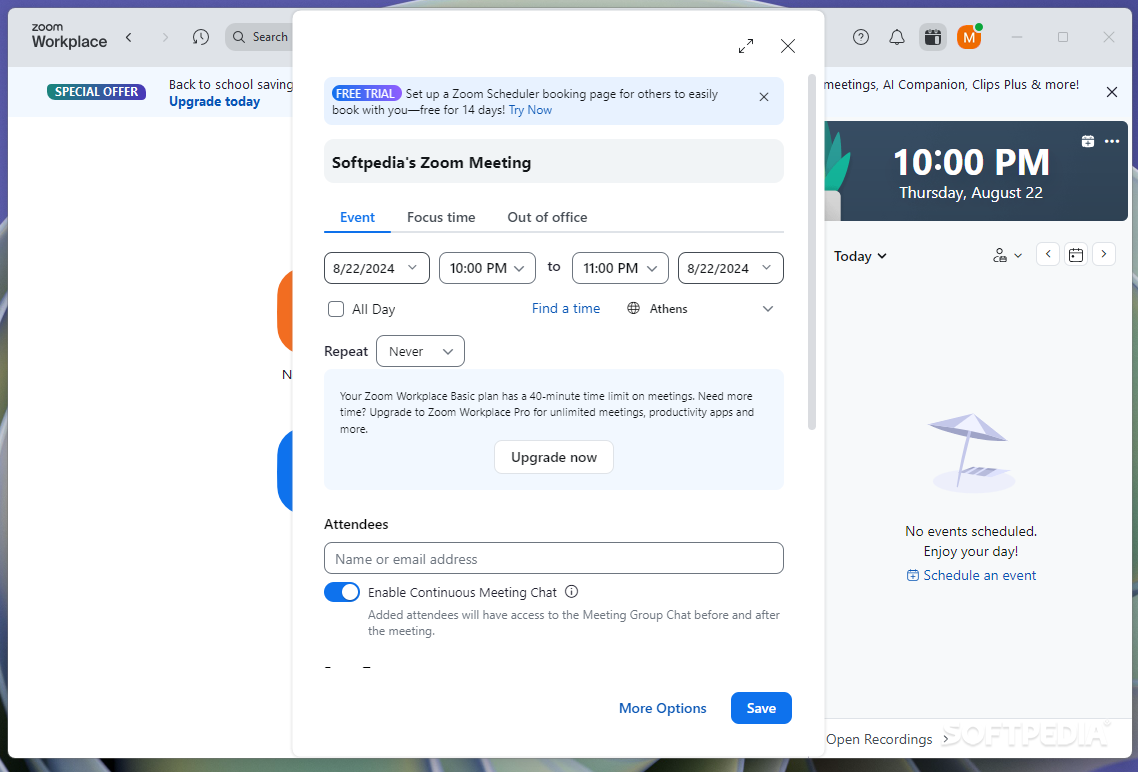Open the orange M profile avatar

[969, 37]
